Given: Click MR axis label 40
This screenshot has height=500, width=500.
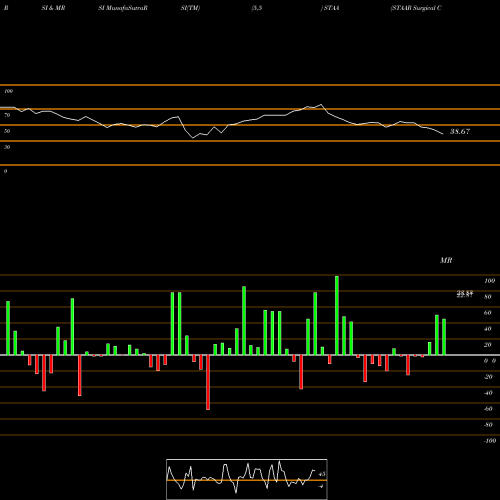Looking at the screenshot, I should pyautogui.click(x=488, y=329).
